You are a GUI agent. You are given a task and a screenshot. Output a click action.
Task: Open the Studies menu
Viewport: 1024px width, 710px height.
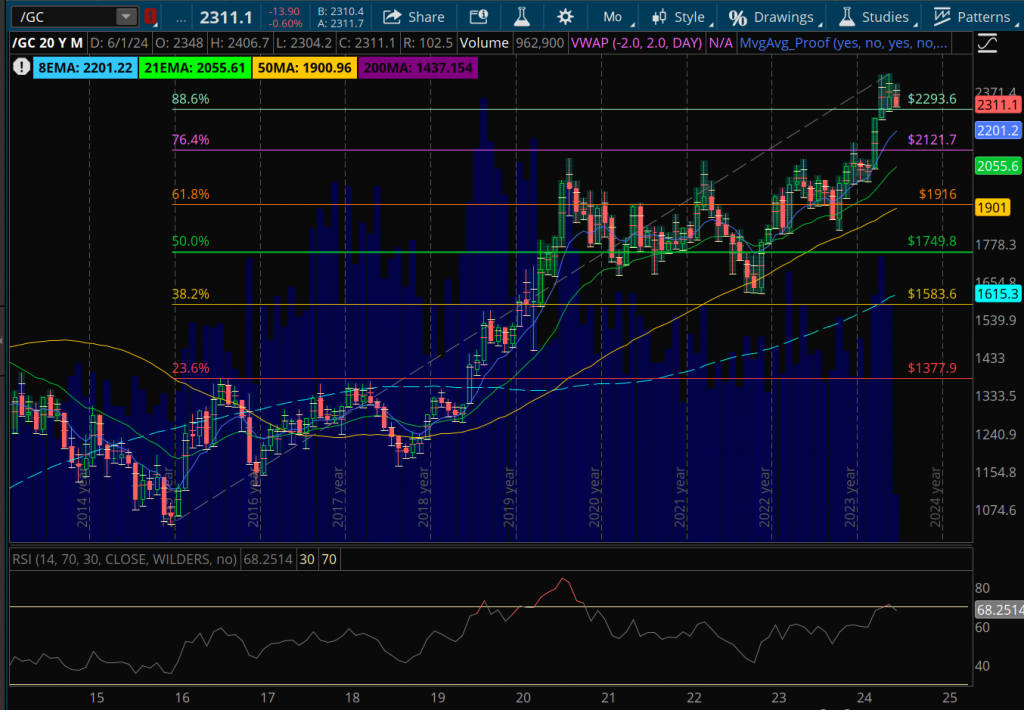(x=876, y=17)
